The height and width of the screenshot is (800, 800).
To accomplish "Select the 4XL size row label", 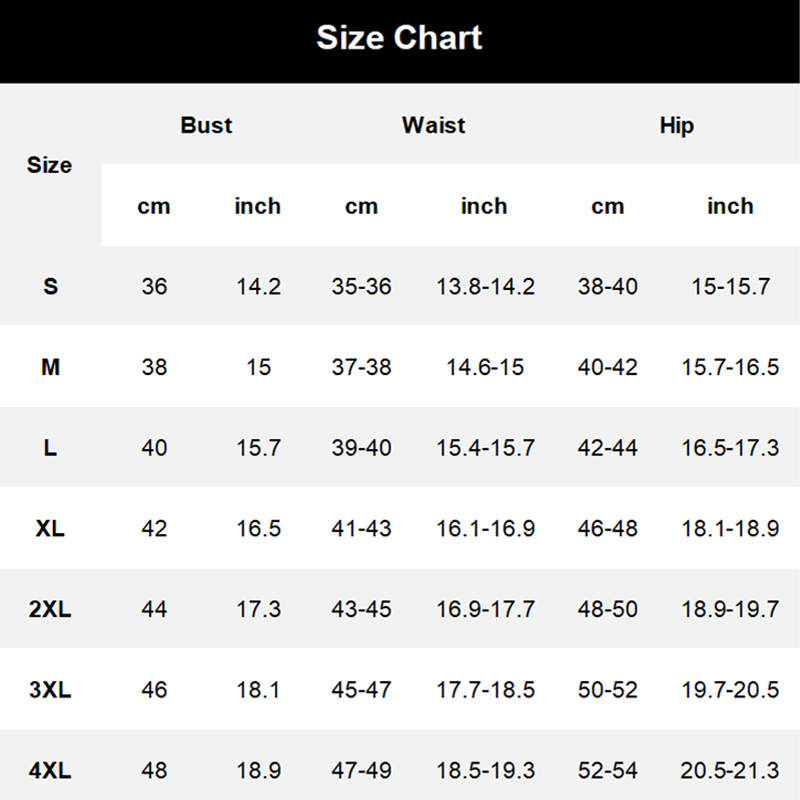I will (50, 770).
